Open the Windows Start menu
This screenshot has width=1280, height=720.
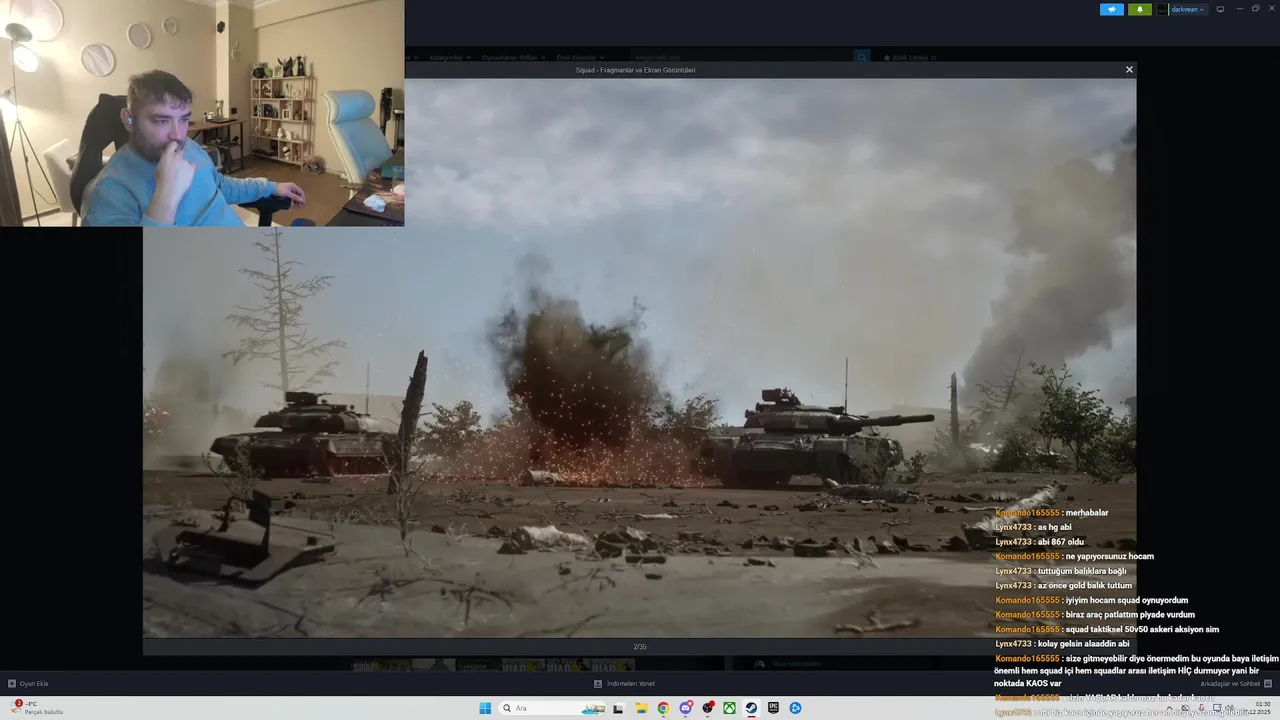(485, 708)
